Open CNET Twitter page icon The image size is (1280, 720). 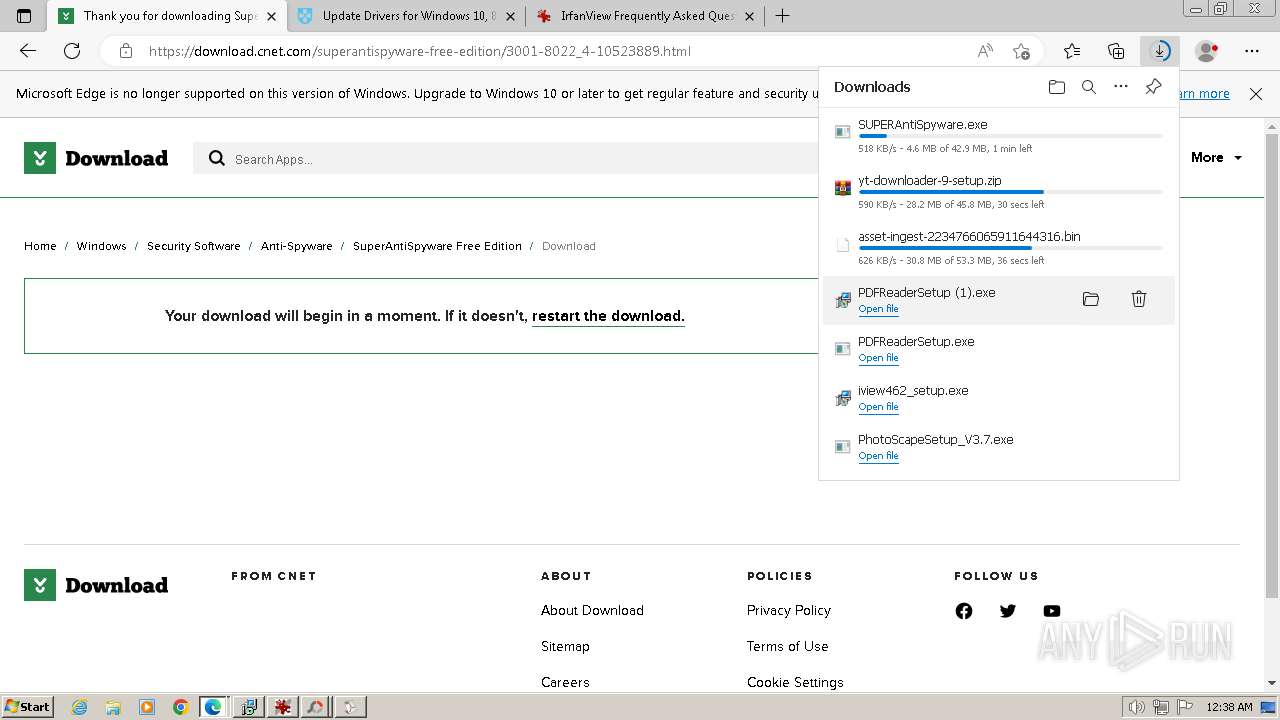(x=1008, y=611)
